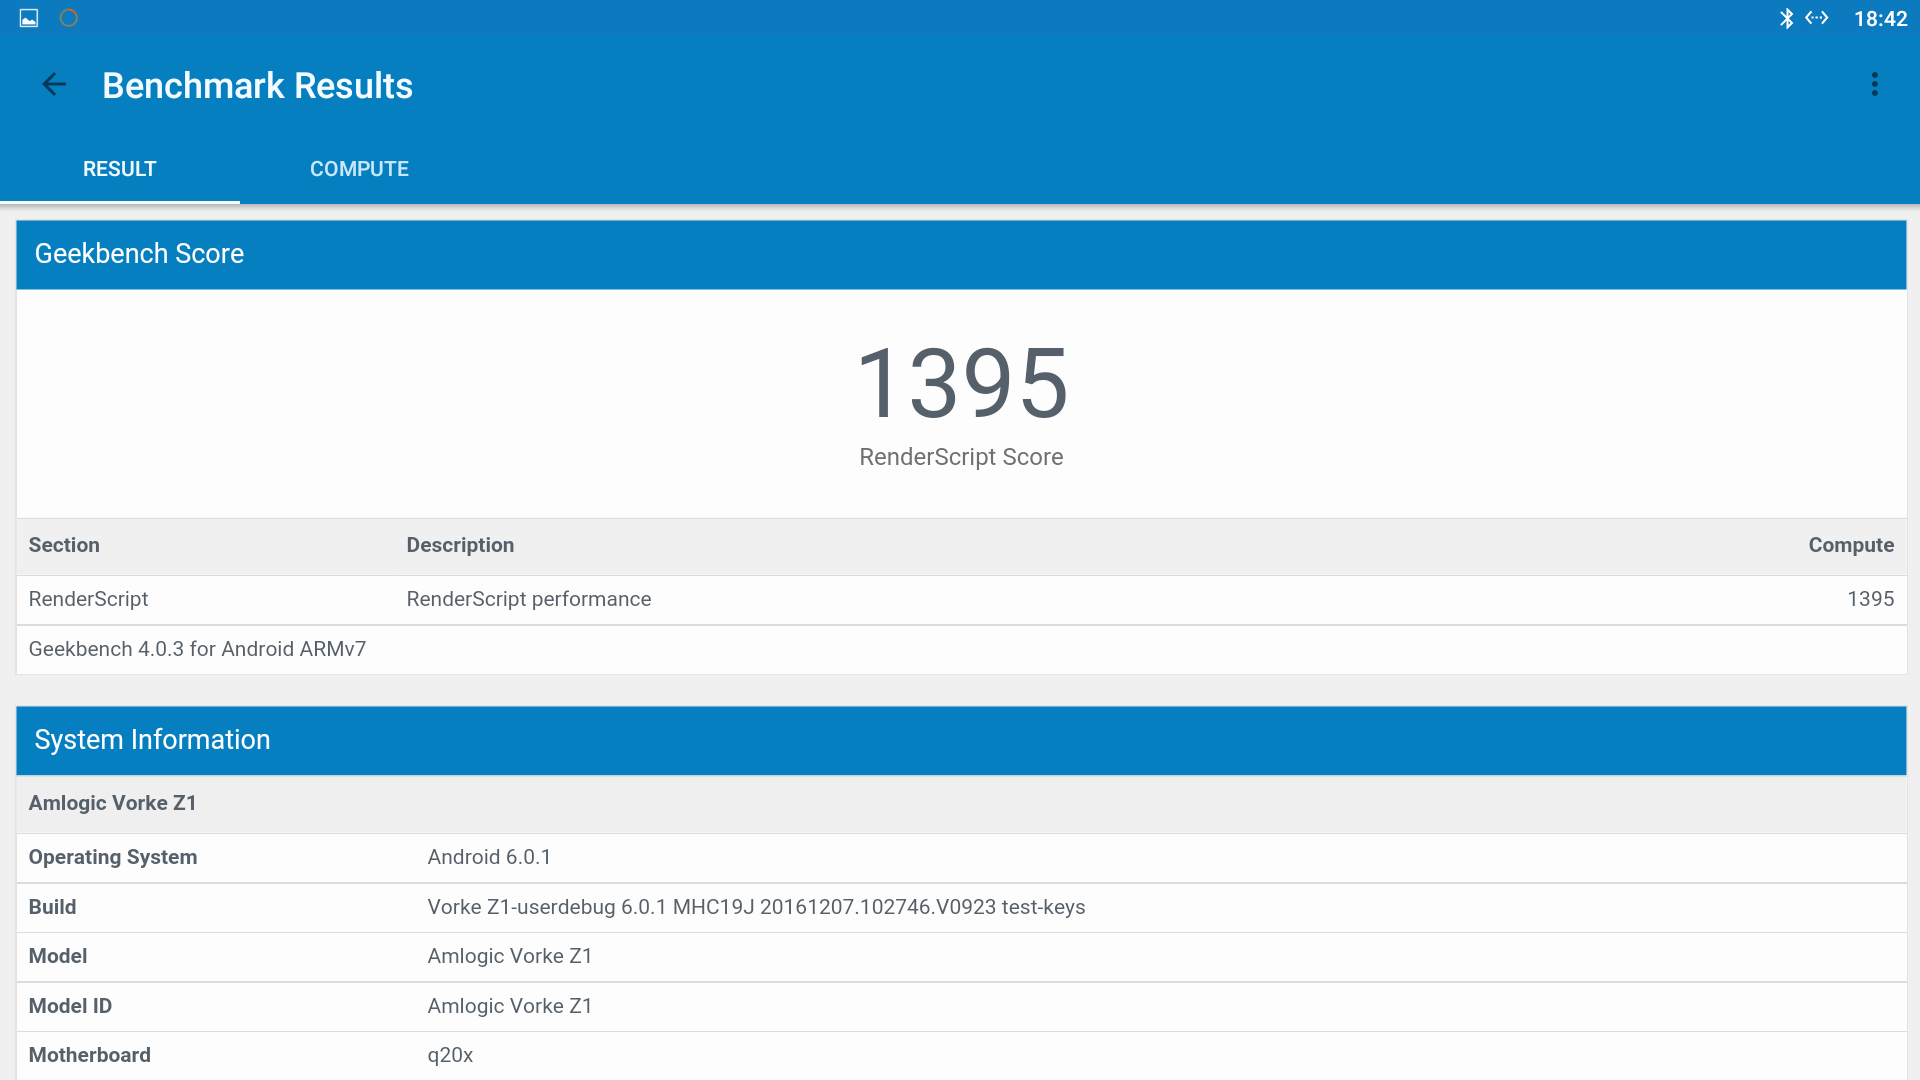Tap the Geekbench Score header

[x=139, y=254]
